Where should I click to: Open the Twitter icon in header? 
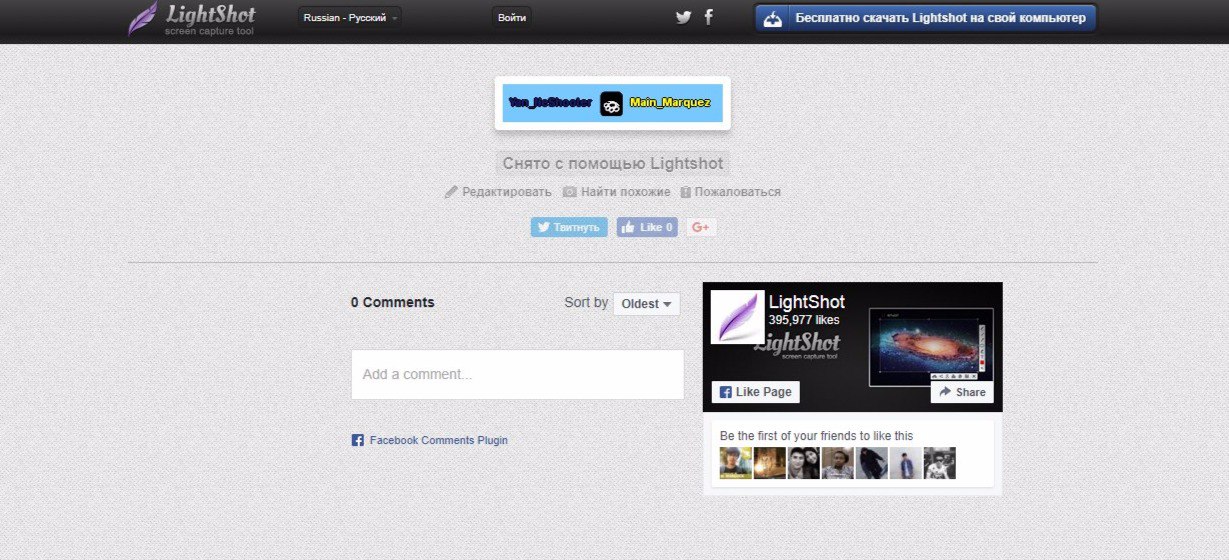click(684, 17)
